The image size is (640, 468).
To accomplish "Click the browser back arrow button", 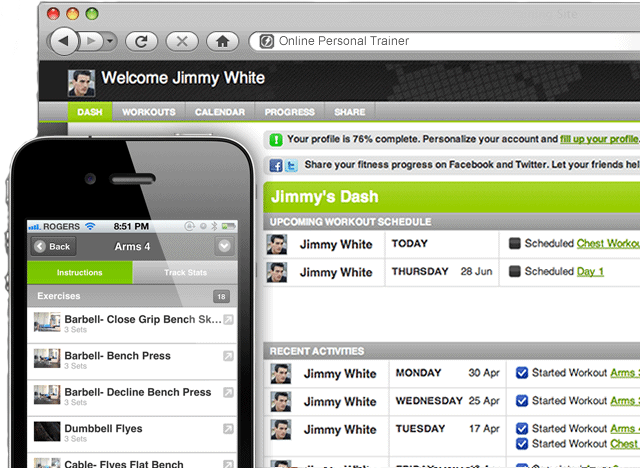I will point(65,41).
